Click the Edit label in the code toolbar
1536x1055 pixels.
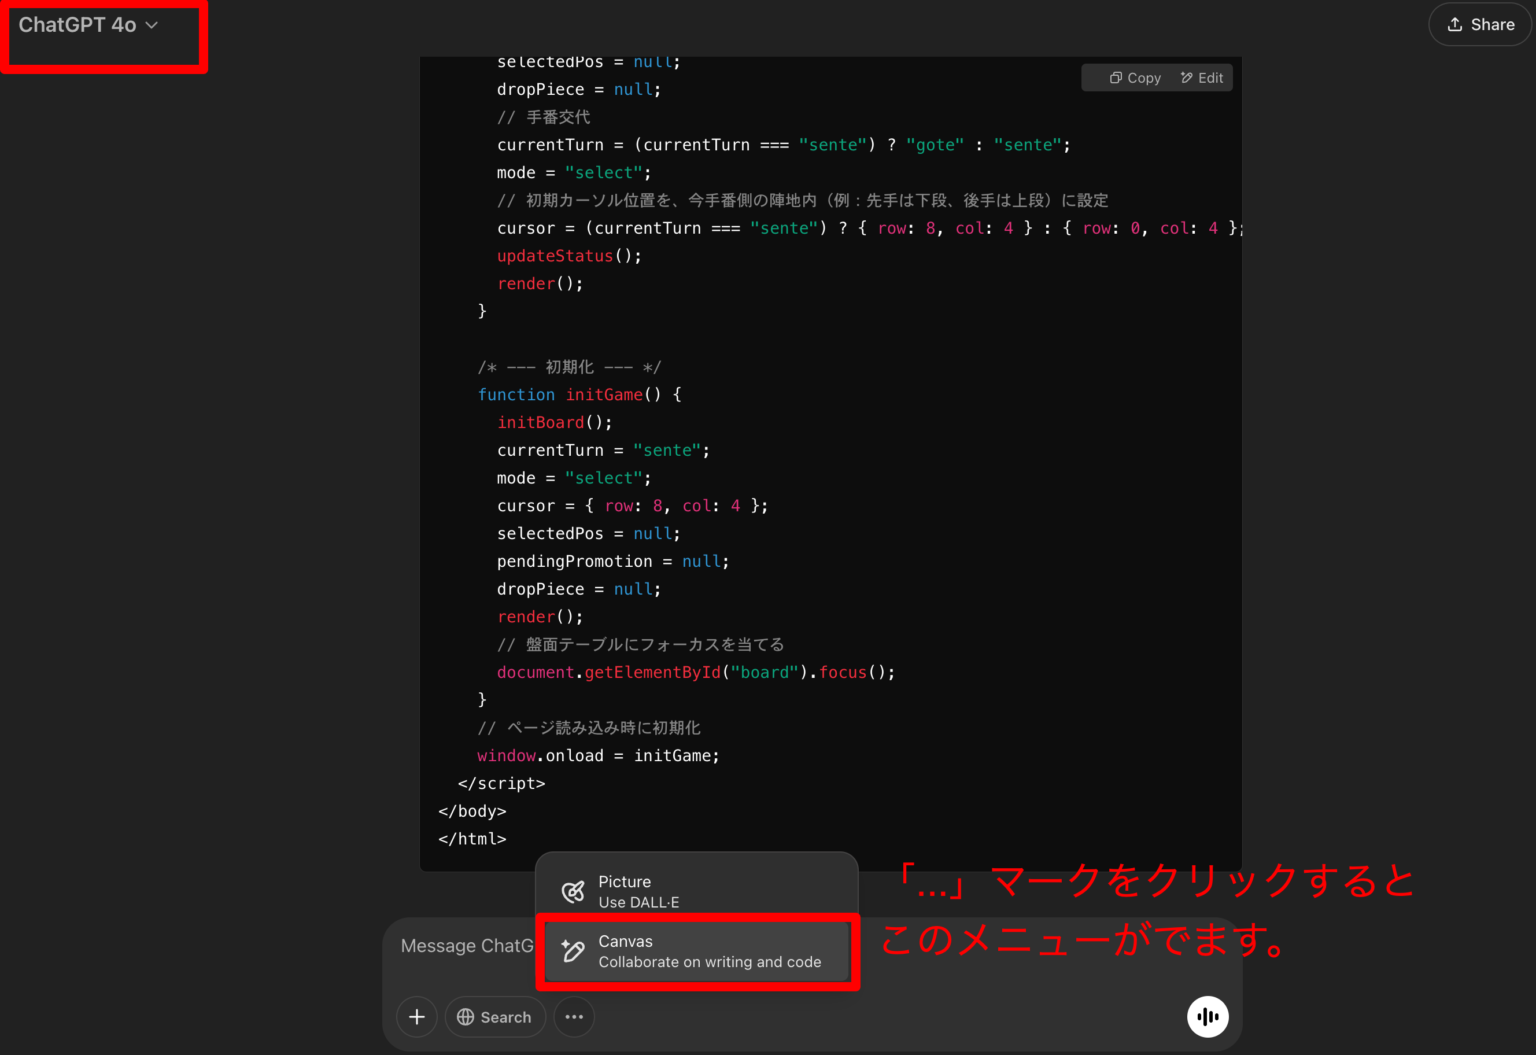(1209, 77)
